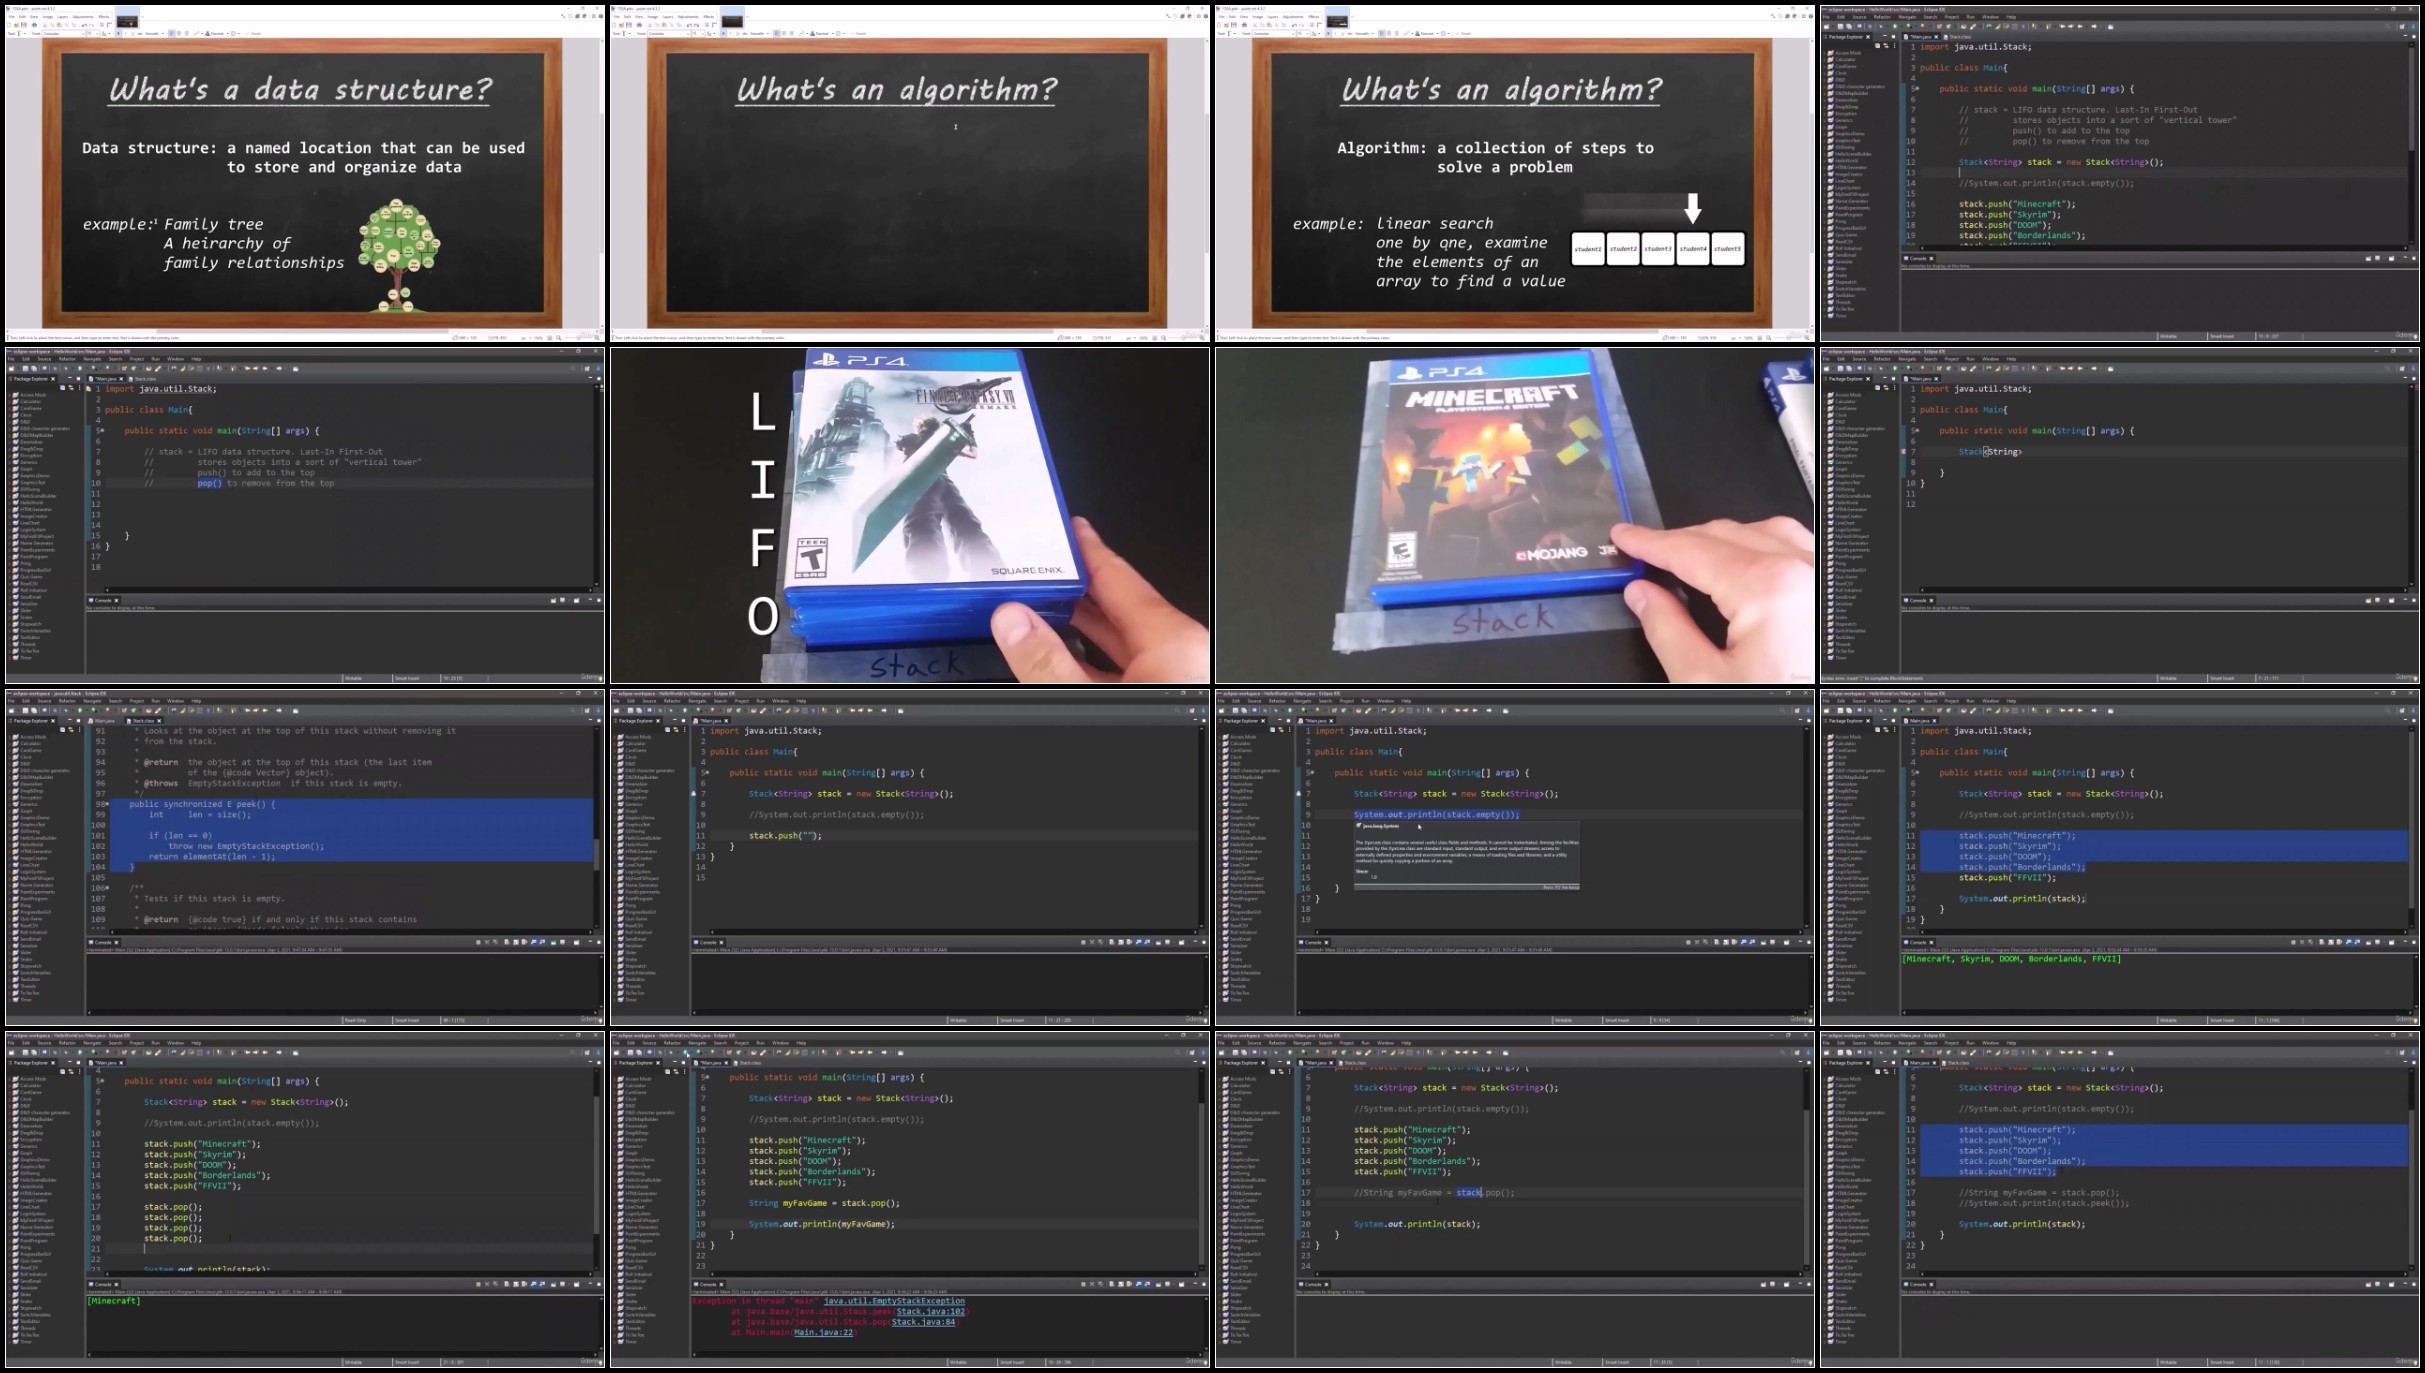This screenshot has width=2425, height=1373.
Task: Adjust the paint.net zoom slider on the linear search slide
Action: click(1788, 338)
